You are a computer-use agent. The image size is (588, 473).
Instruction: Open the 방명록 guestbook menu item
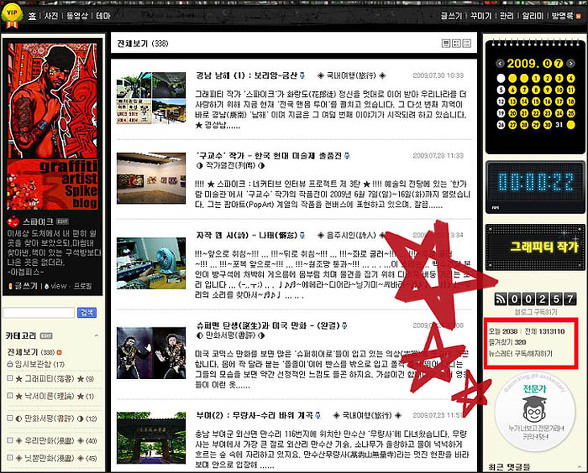[x=562, y=16]
